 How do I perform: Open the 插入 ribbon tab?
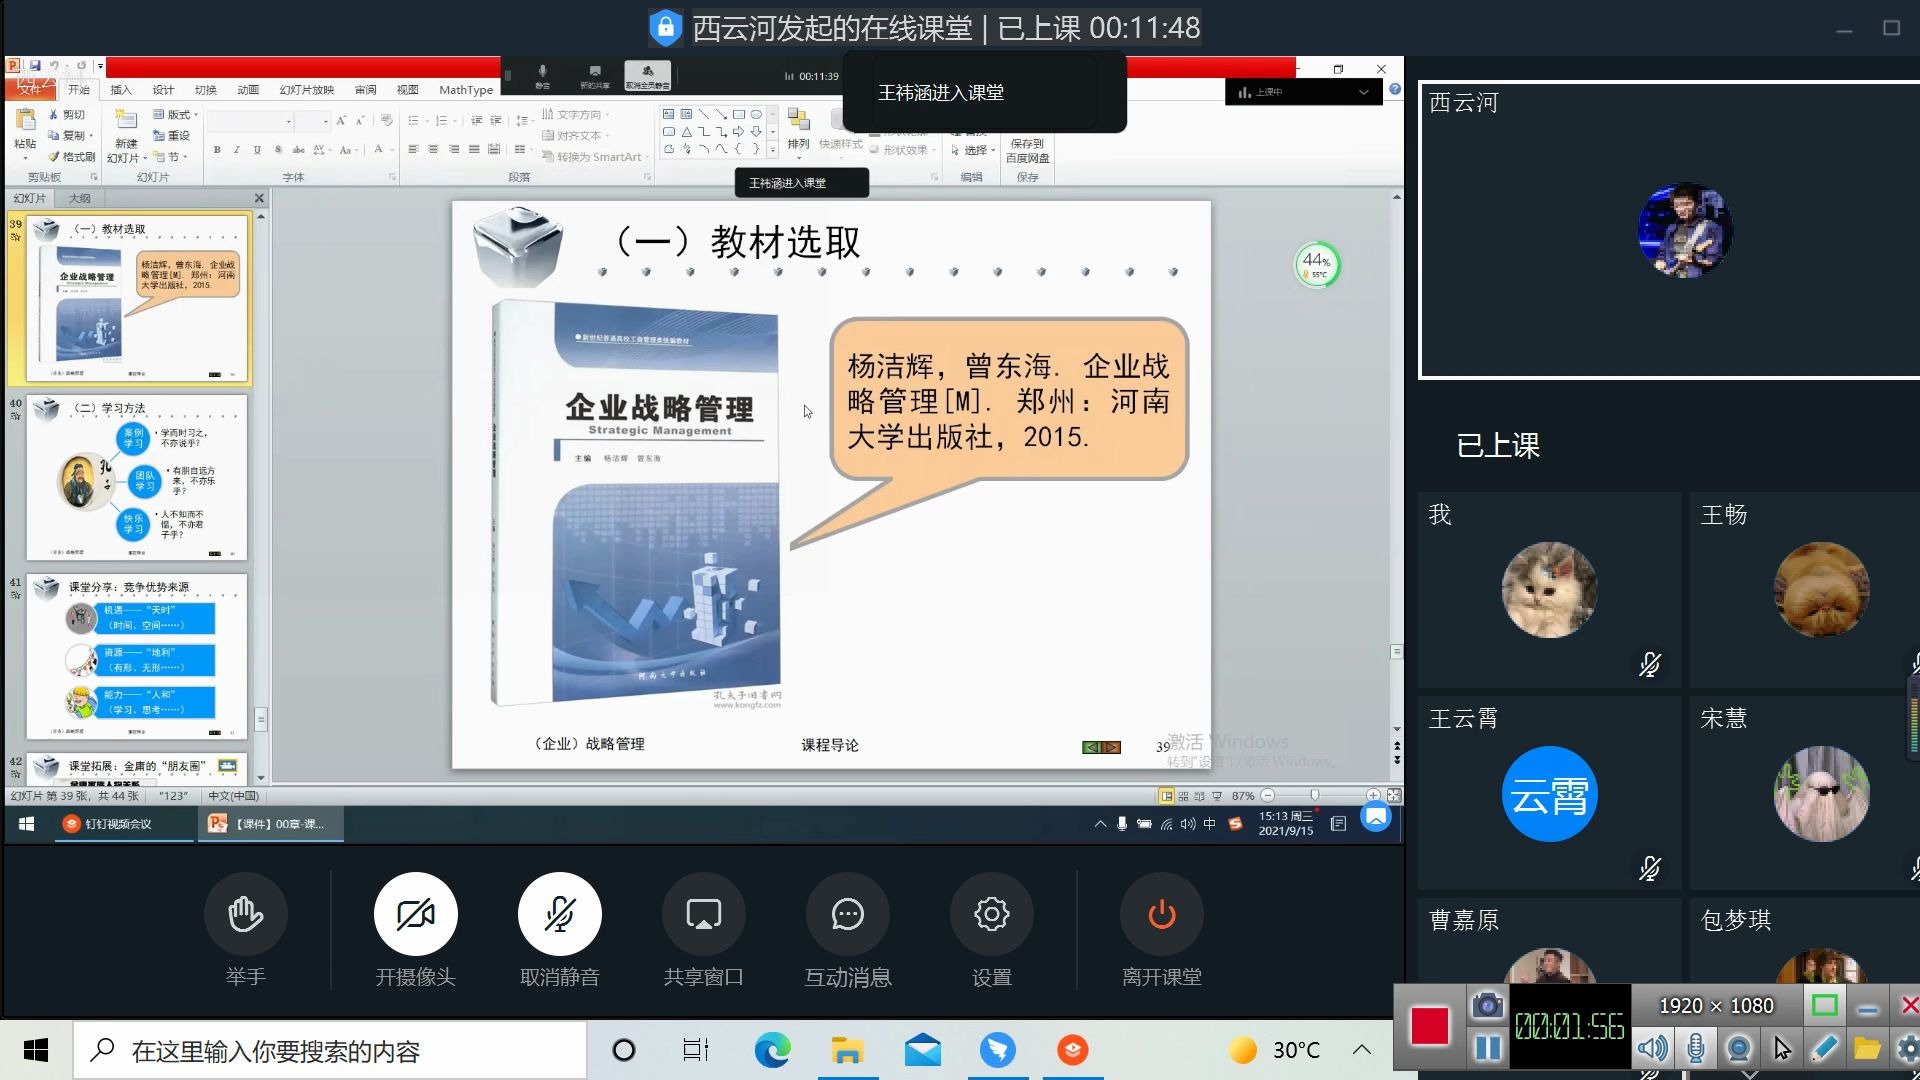coord(121,90)
